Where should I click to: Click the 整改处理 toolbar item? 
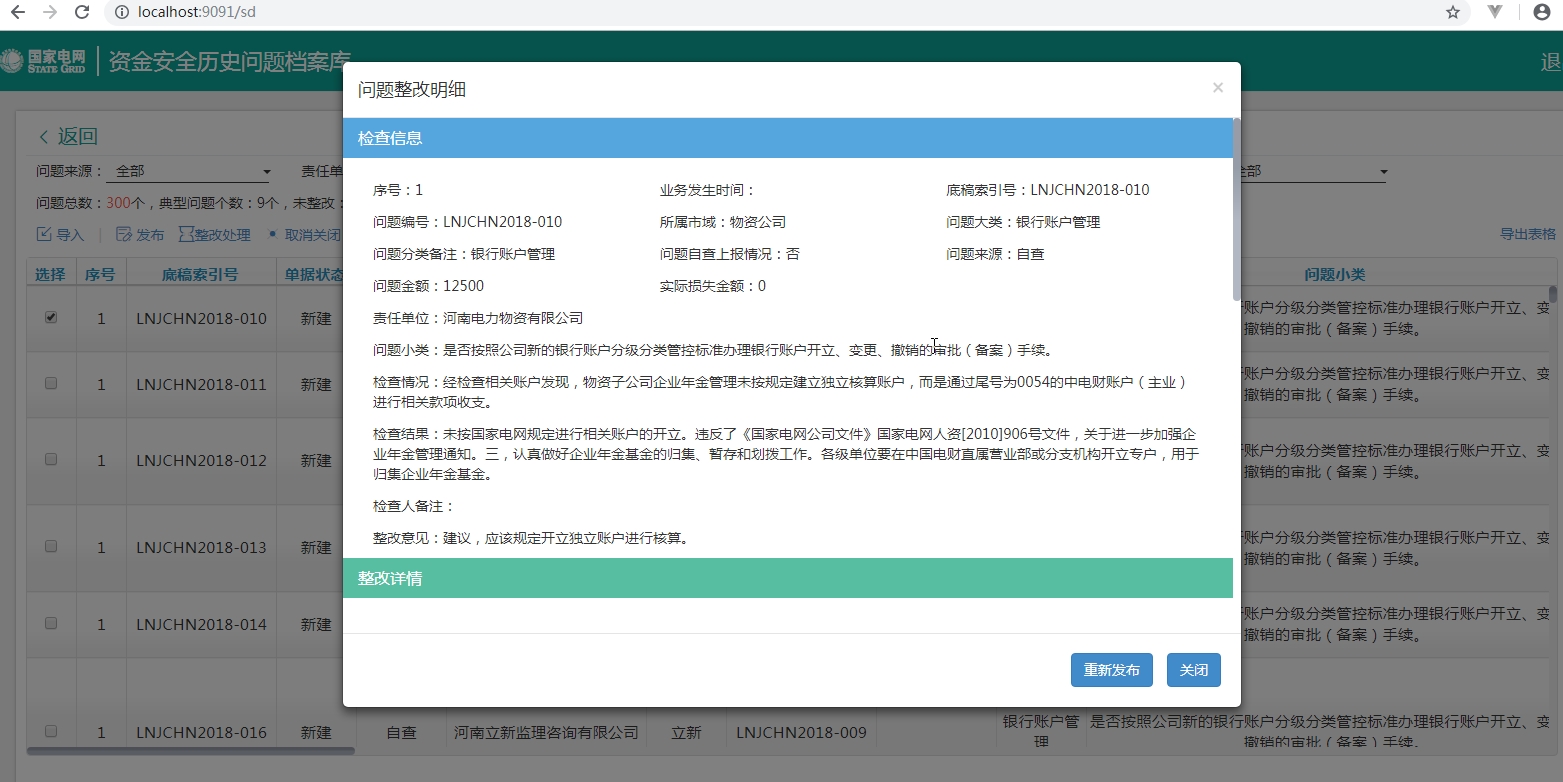pos(214,235)
